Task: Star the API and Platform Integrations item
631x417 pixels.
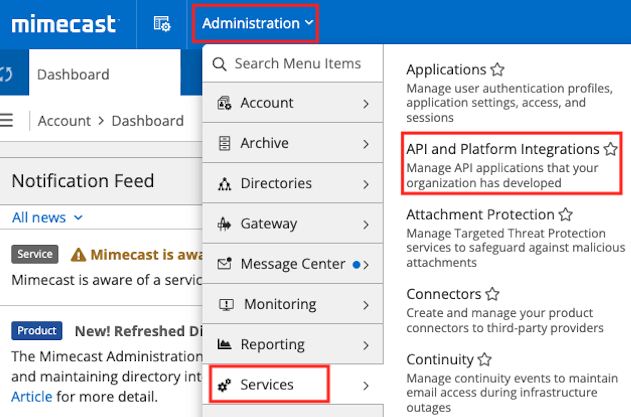Action: click(x=610, y=148)
